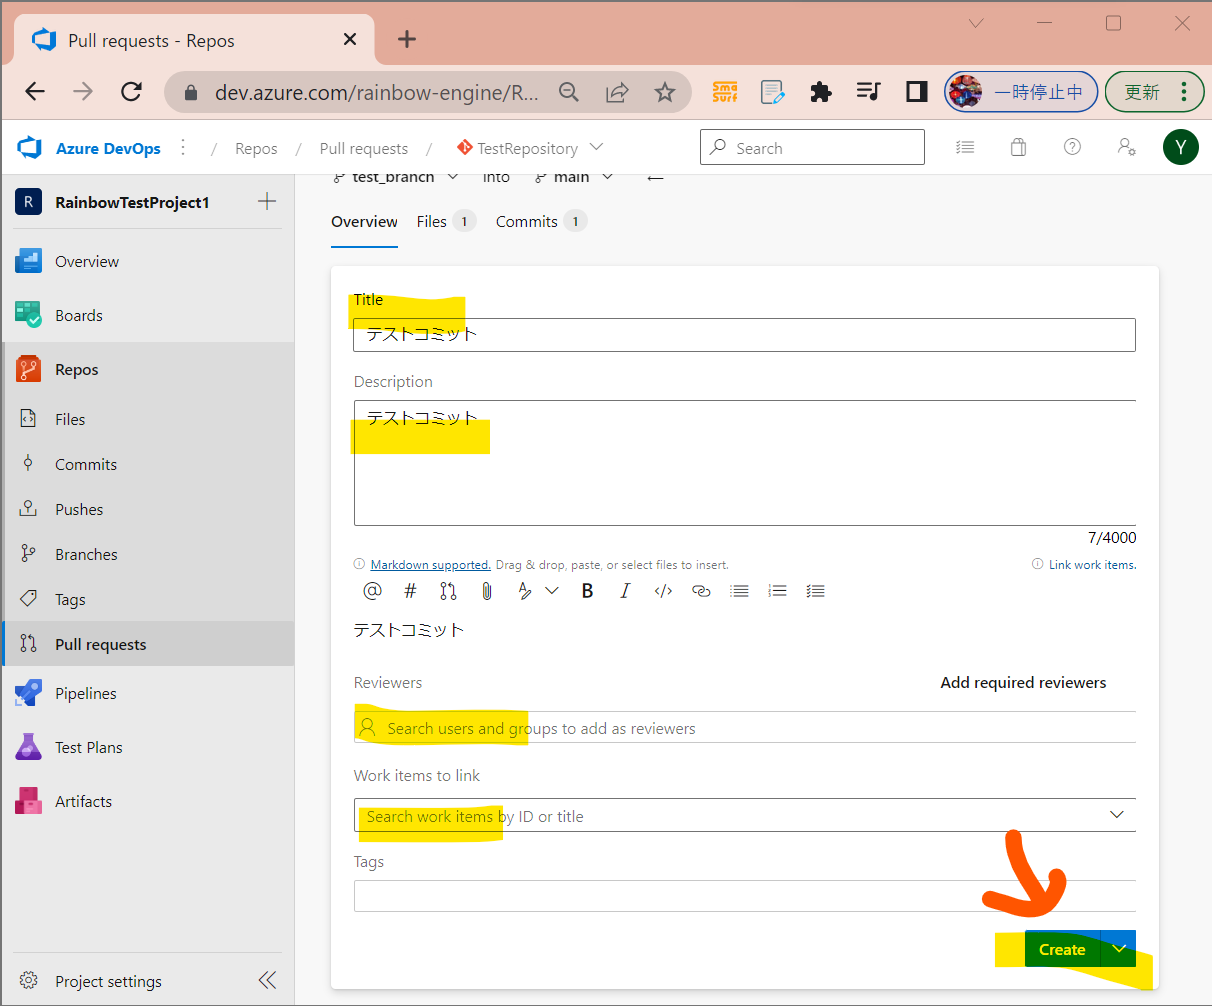Click the # work item mention icon
The image size is (1212, 1006).
coord(410,591)
